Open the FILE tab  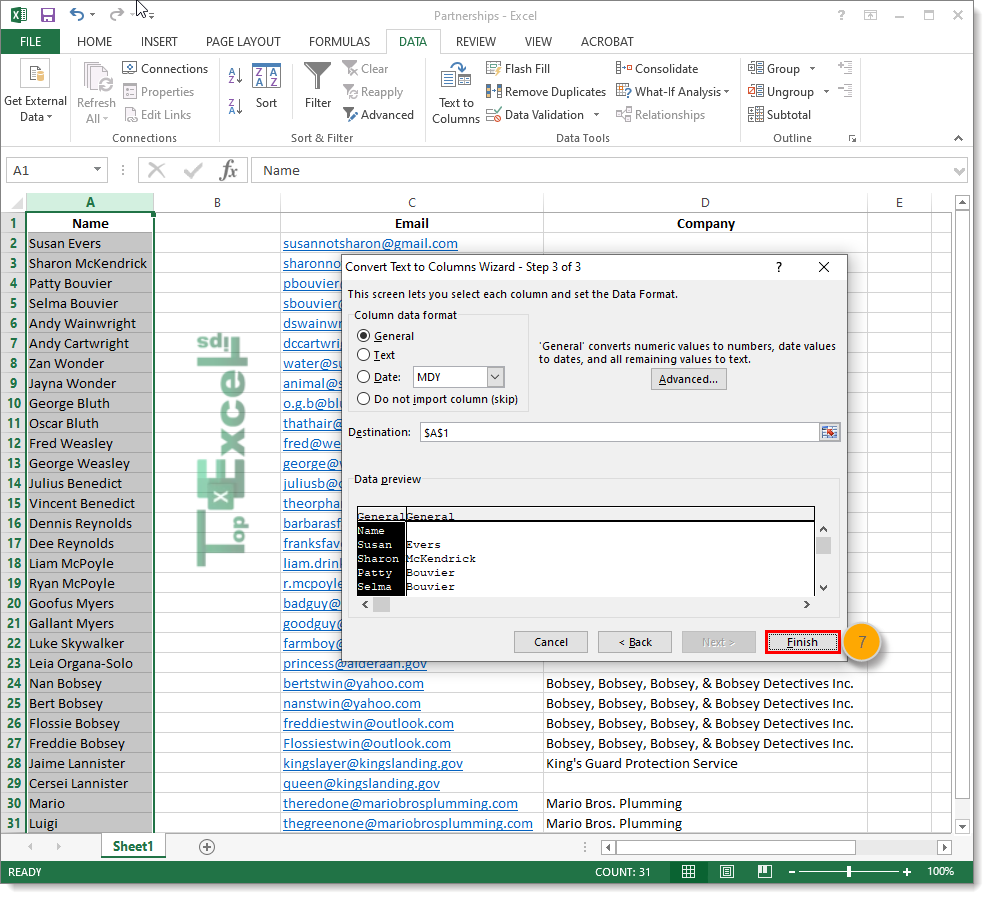(x=30, y=42)
